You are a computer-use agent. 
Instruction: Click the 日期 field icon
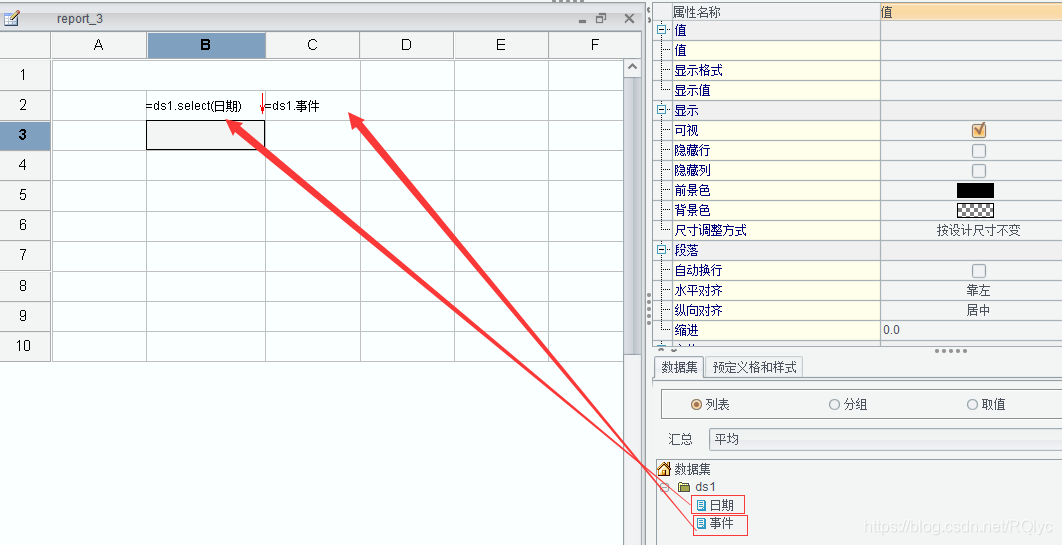pos(702,505)
